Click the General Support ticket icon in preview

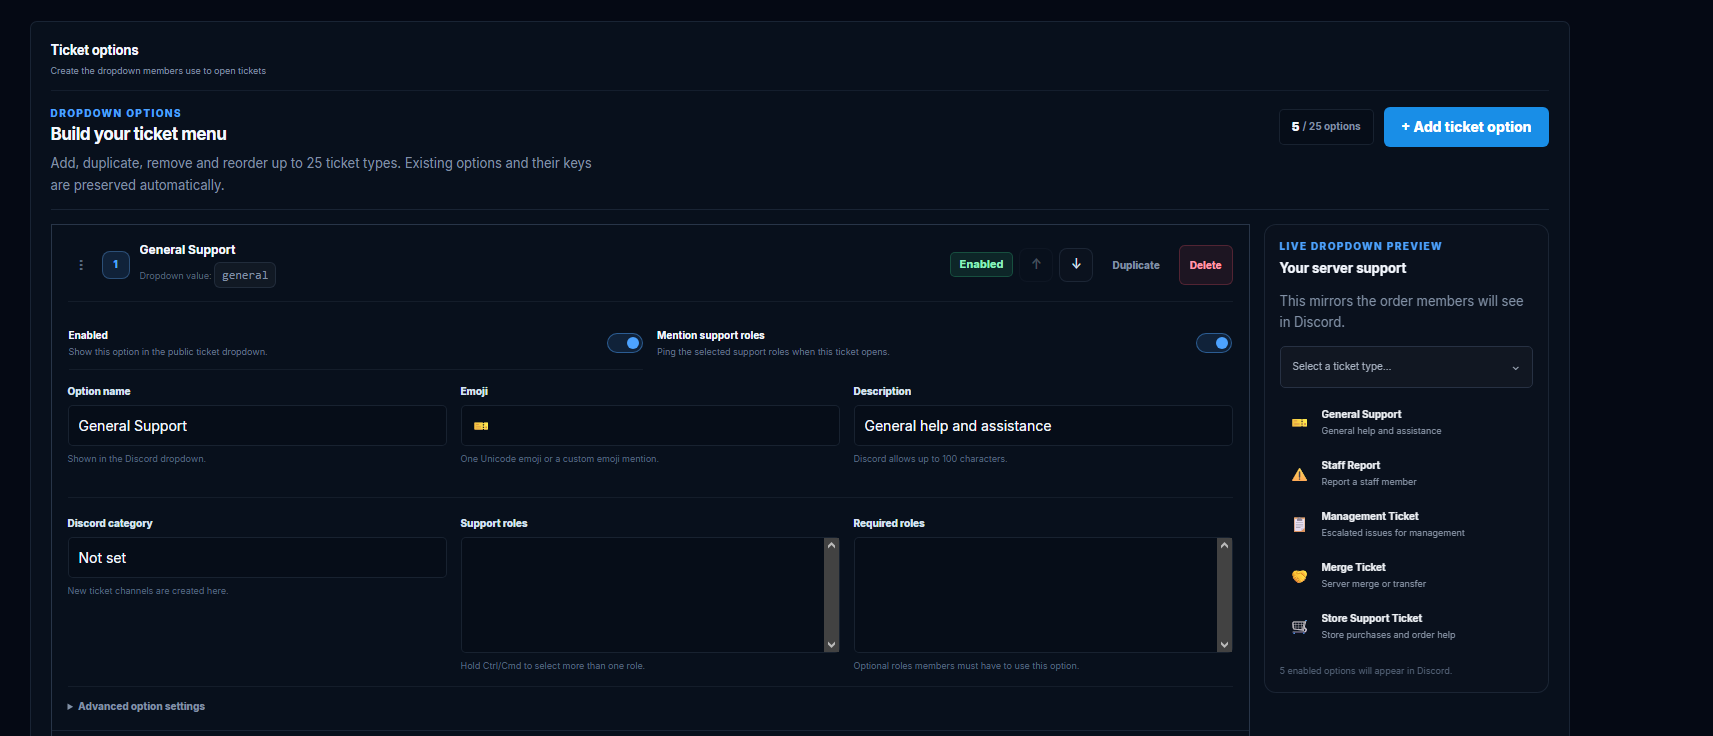point(1299,423)
